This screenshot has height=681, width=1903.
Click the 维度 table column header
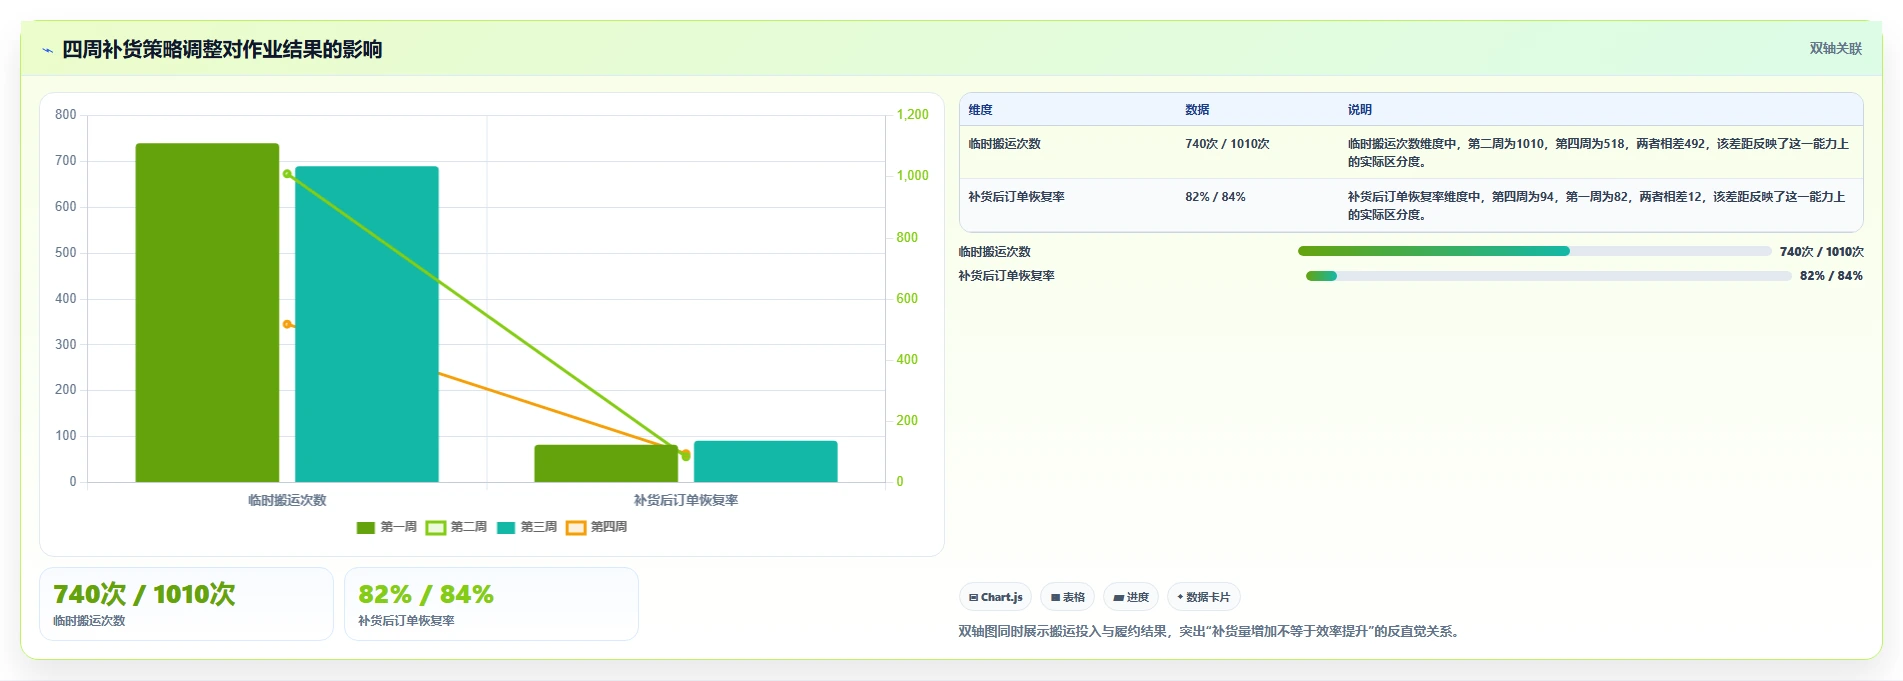pos(980,110)
